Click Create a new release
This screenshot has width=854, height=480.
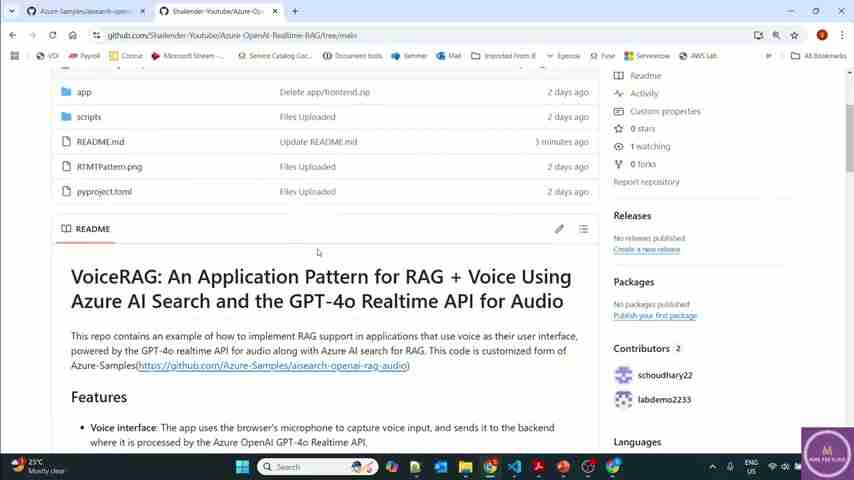pyautogui.click(x=646, y=250)
